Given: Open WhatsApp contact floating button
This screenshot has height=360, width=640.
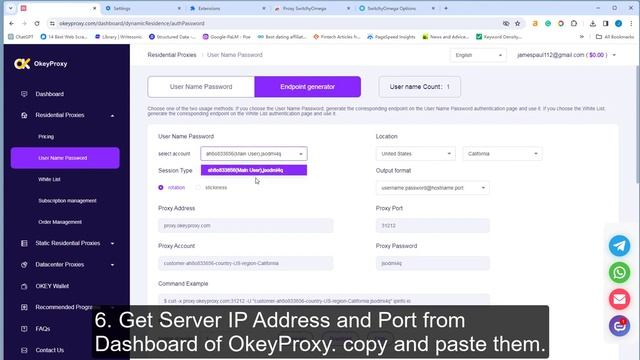Looking at the screenshot, I should coord(619,272).
